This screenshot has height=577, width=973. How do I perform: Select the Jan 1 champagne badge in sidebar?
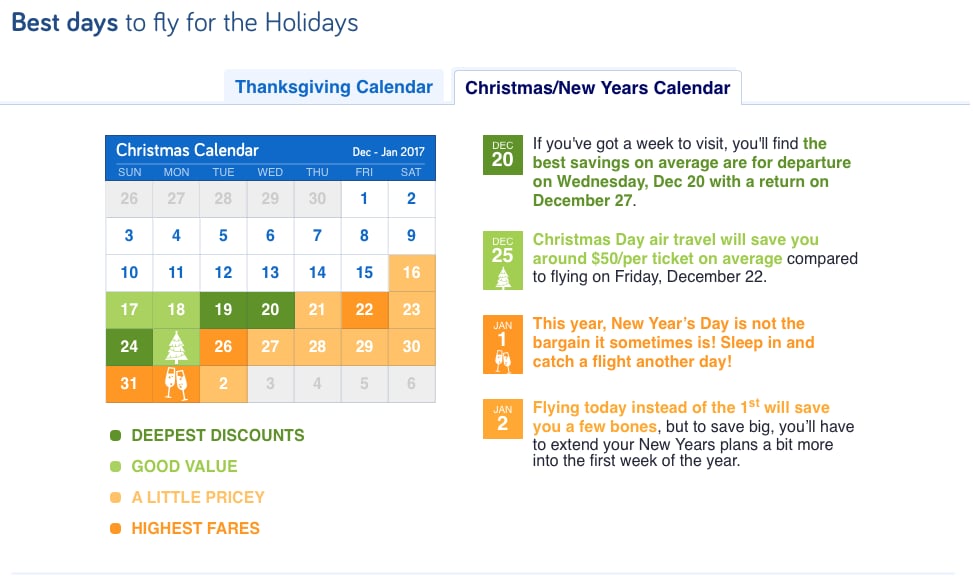tap(503, 340)
